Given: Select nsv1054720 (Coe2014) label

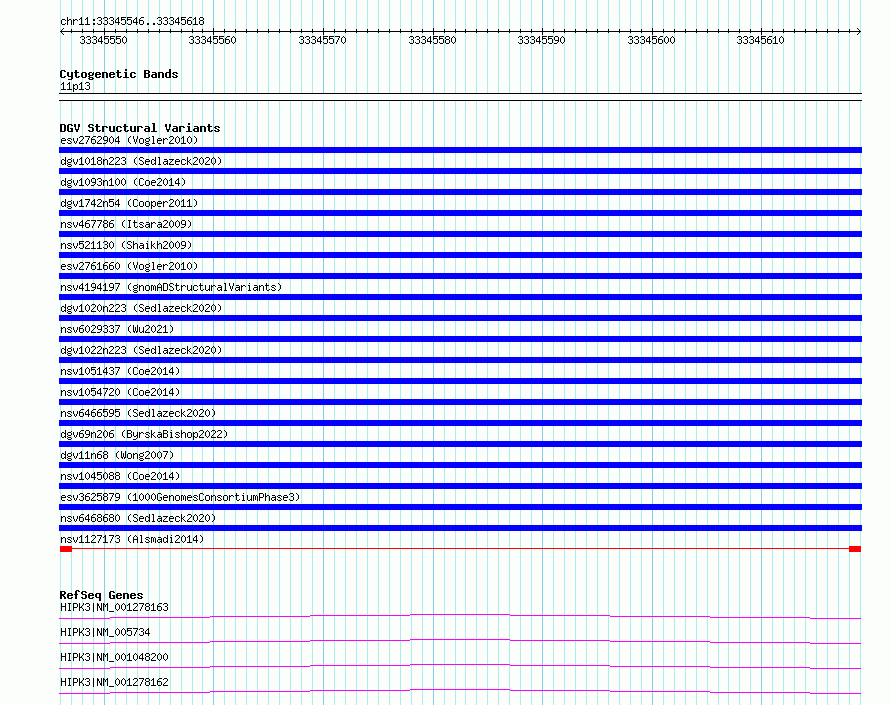Looking at the screenshot, I should 120,392.
